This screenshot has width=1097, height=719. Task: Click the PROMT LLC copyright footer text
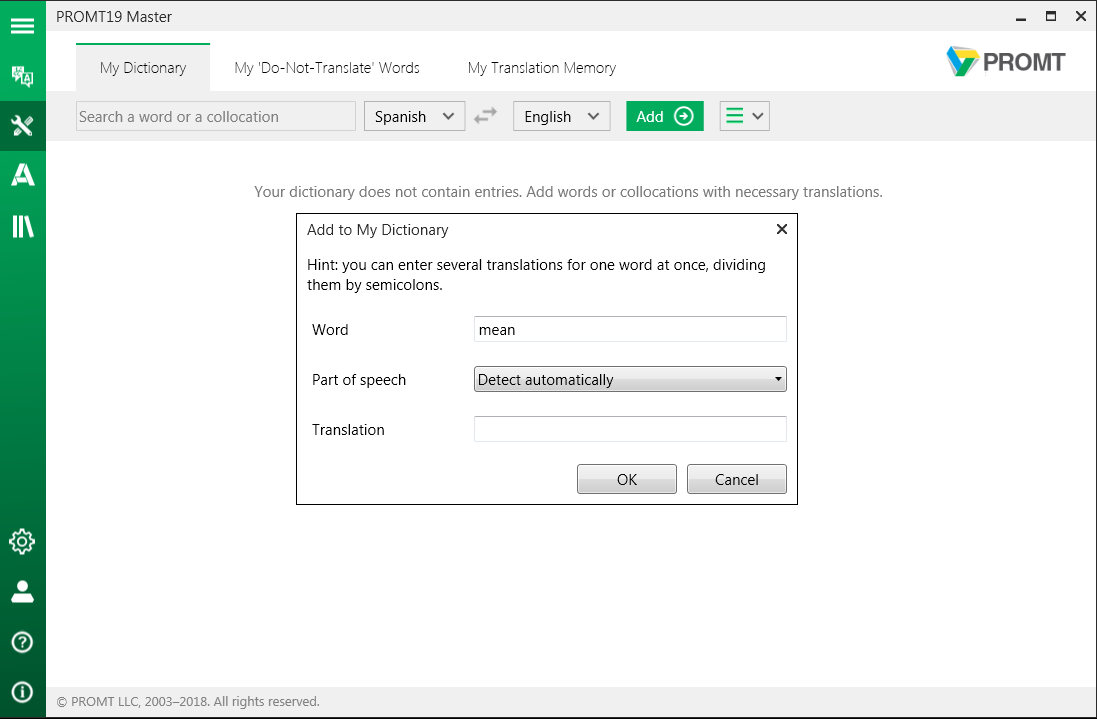(x=188, y=702)
